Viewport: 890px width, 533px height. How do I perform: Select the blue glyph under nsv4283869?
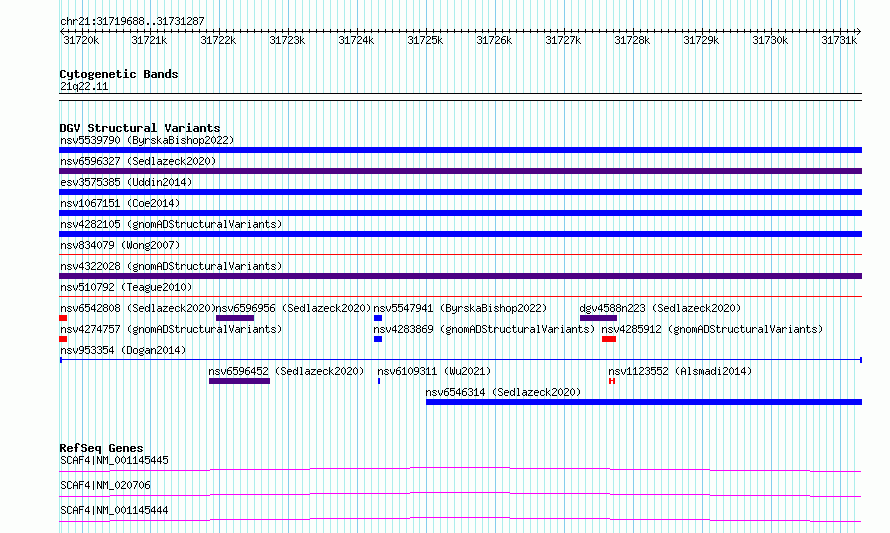point(378,339)
